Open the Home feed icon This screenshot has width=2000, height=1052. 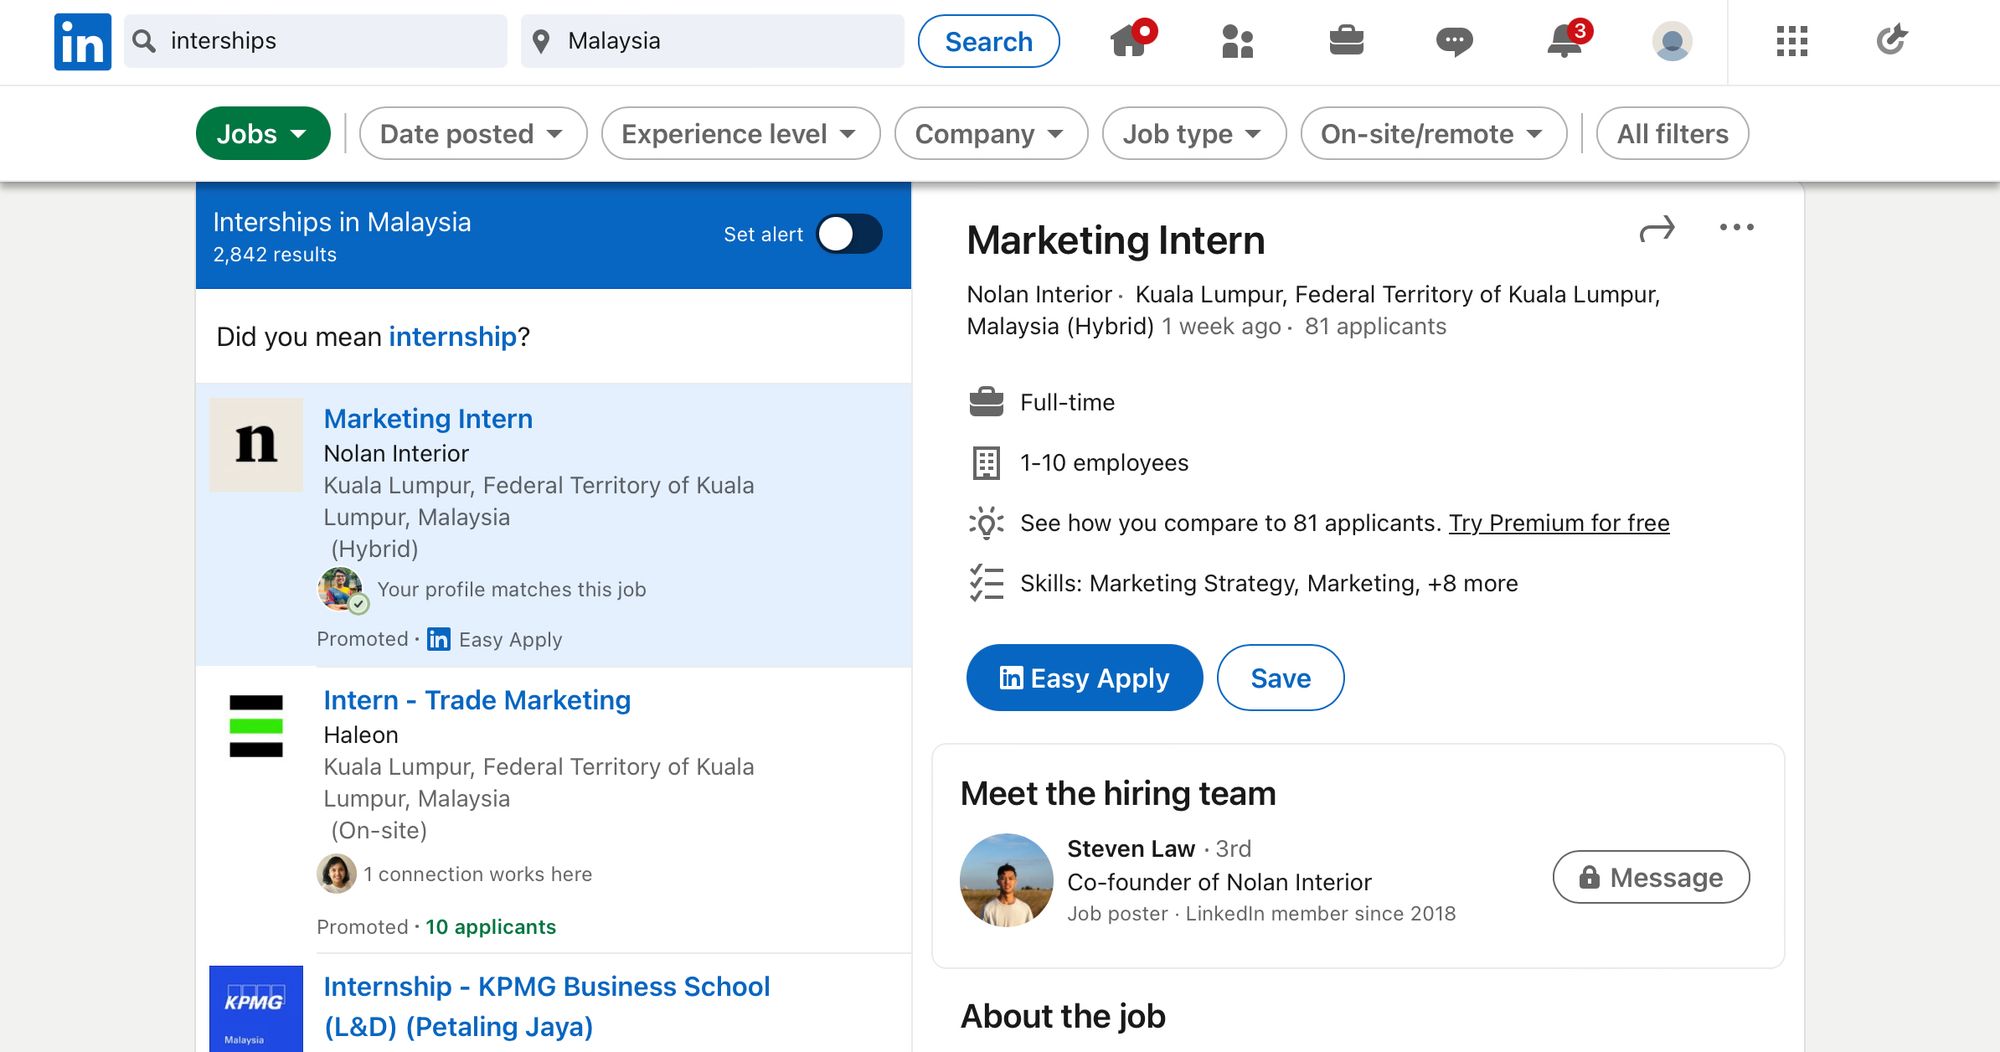1131,40
